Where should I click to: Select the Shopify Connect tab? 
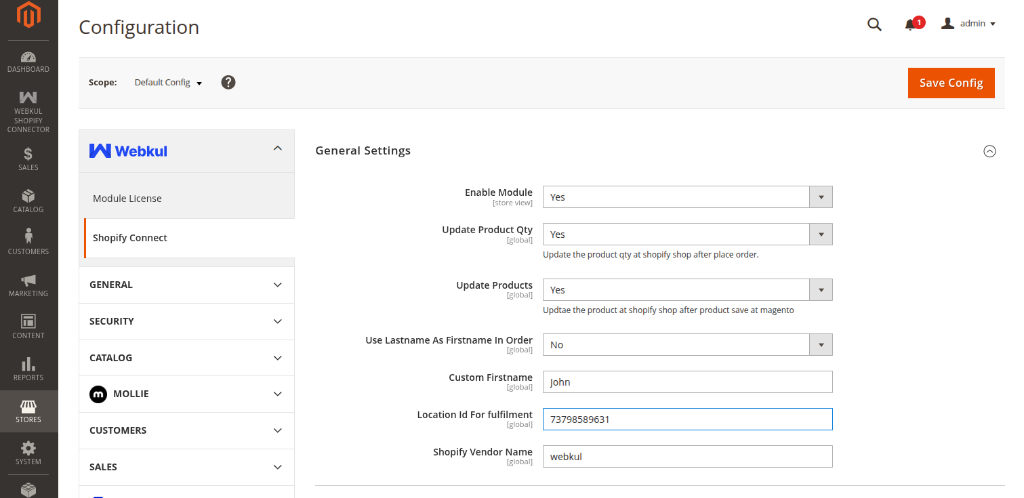pos(189,238)
